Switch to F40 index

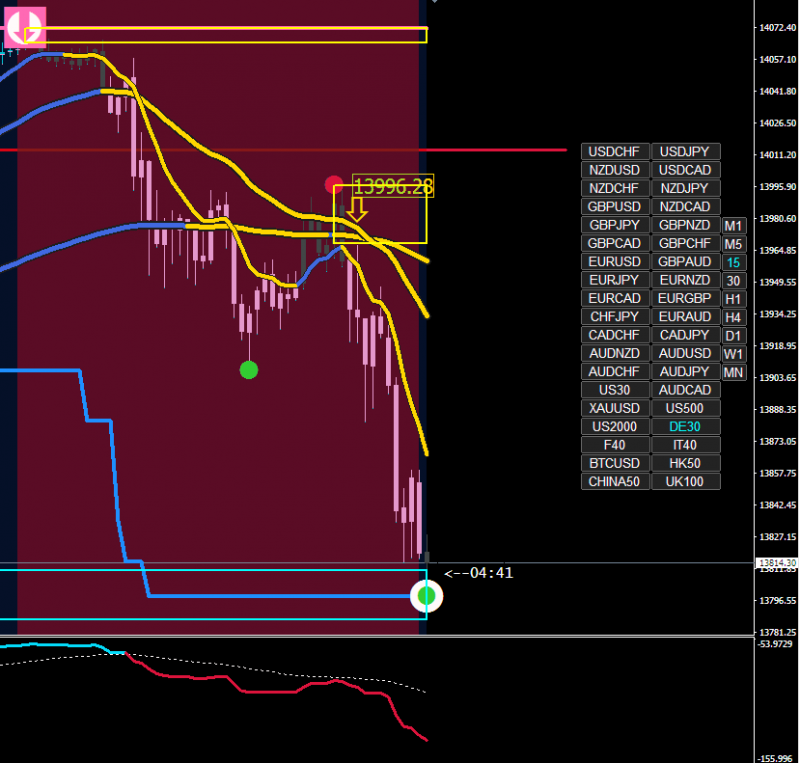pyautogui.click(x=615, y=446)
